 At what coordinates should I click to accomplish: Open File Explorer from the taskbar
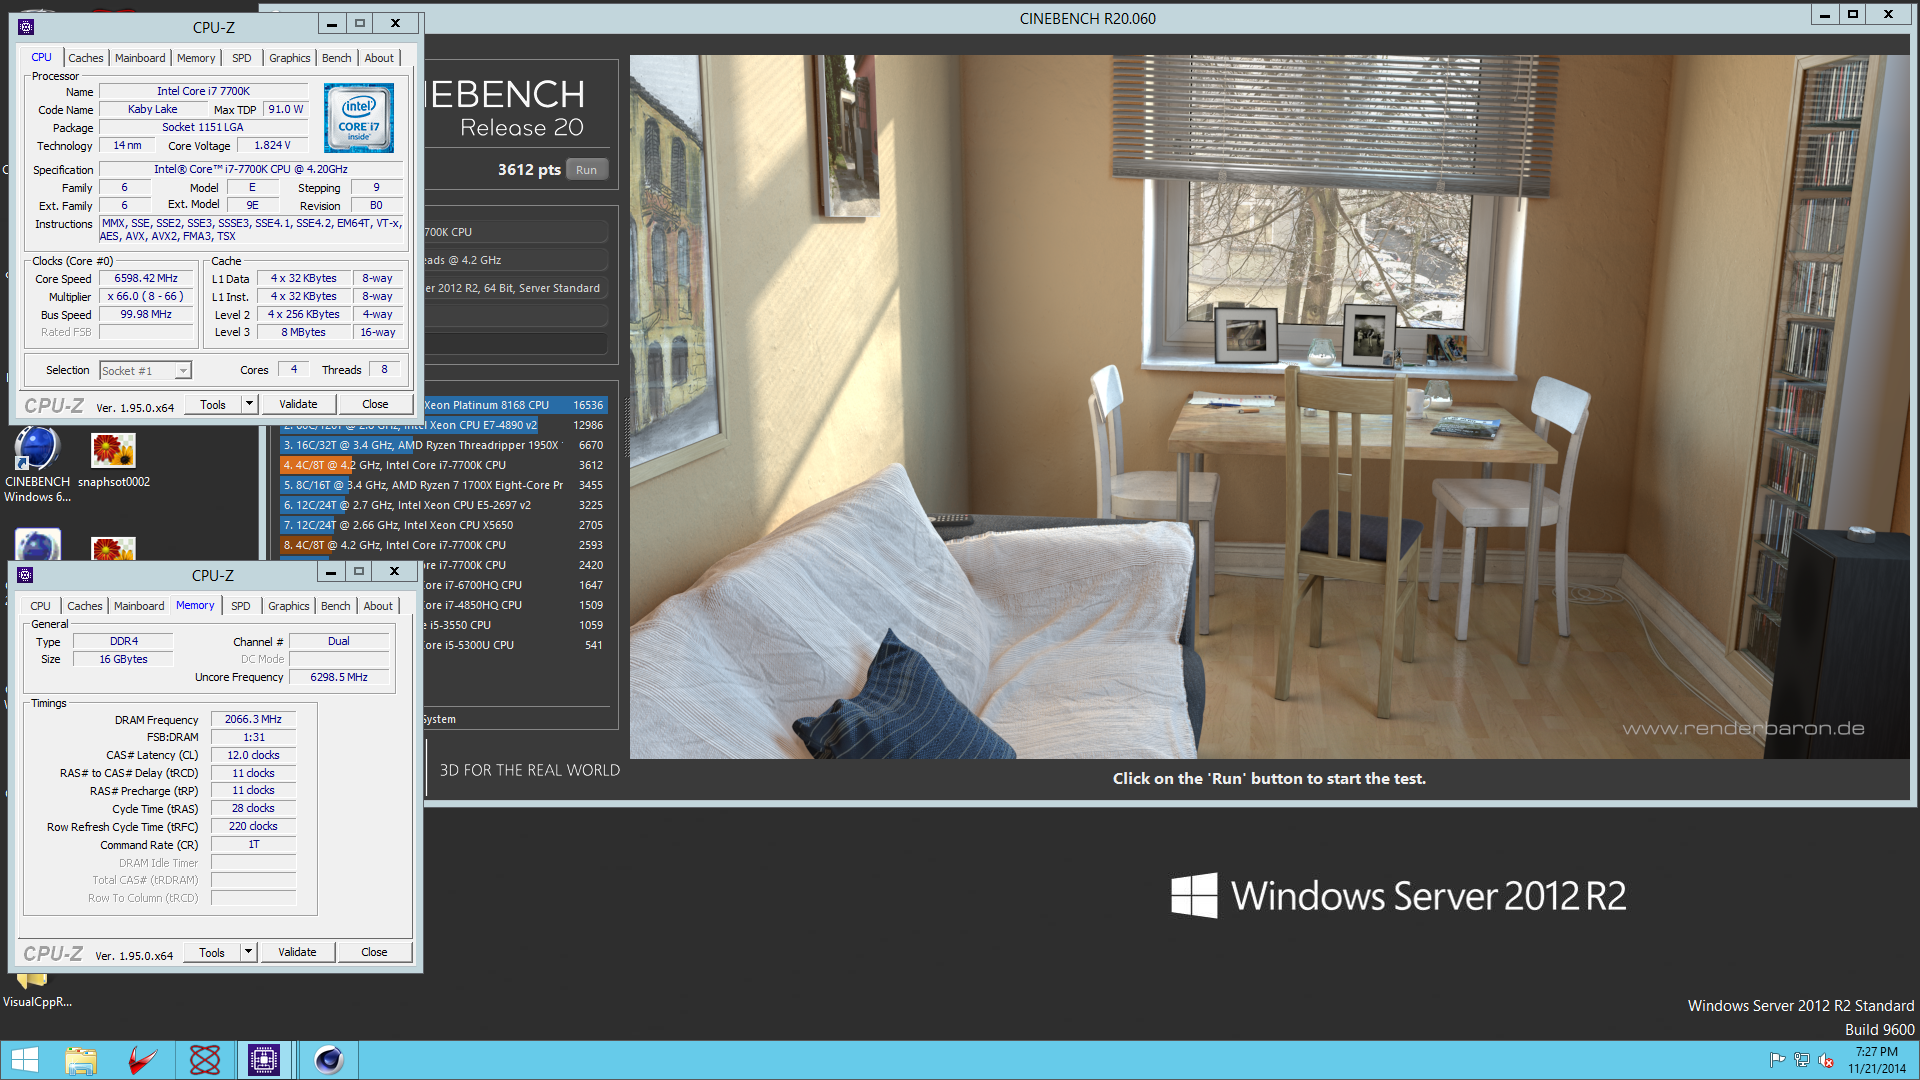(x=81, y=1060)
